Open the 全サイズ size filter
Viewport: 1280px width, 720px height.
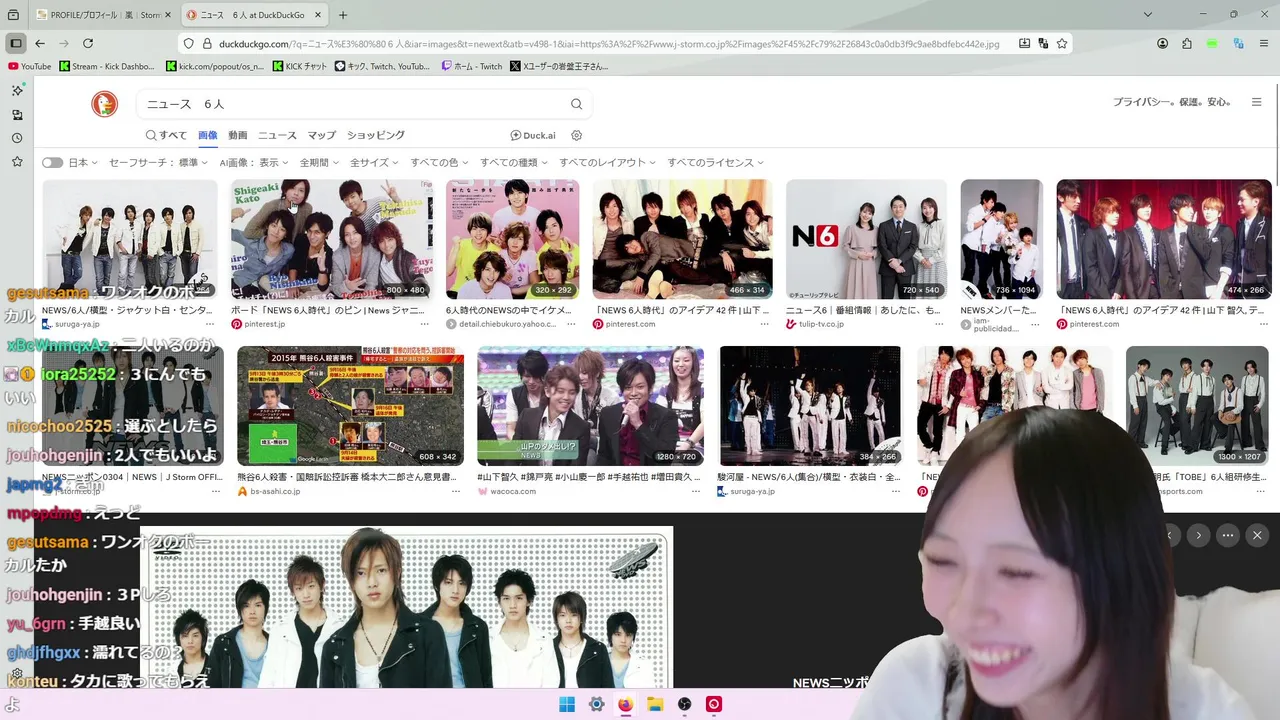click(x=374, y=162)
